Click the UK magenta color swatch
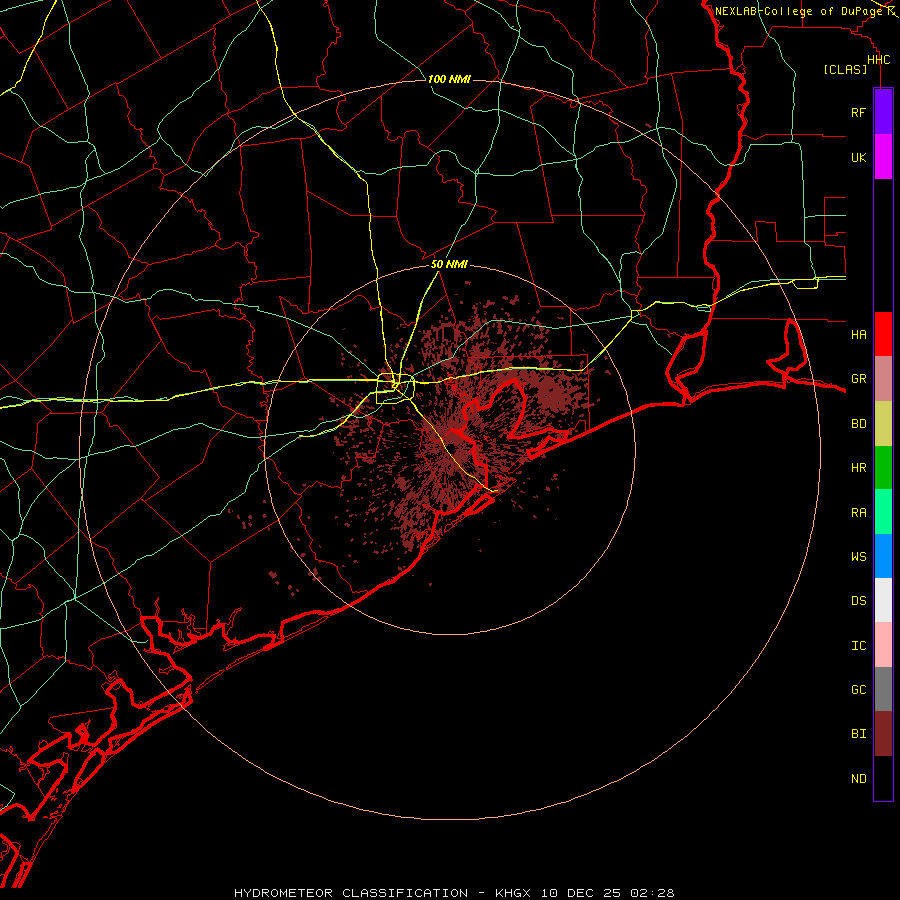 coord(883,157)
